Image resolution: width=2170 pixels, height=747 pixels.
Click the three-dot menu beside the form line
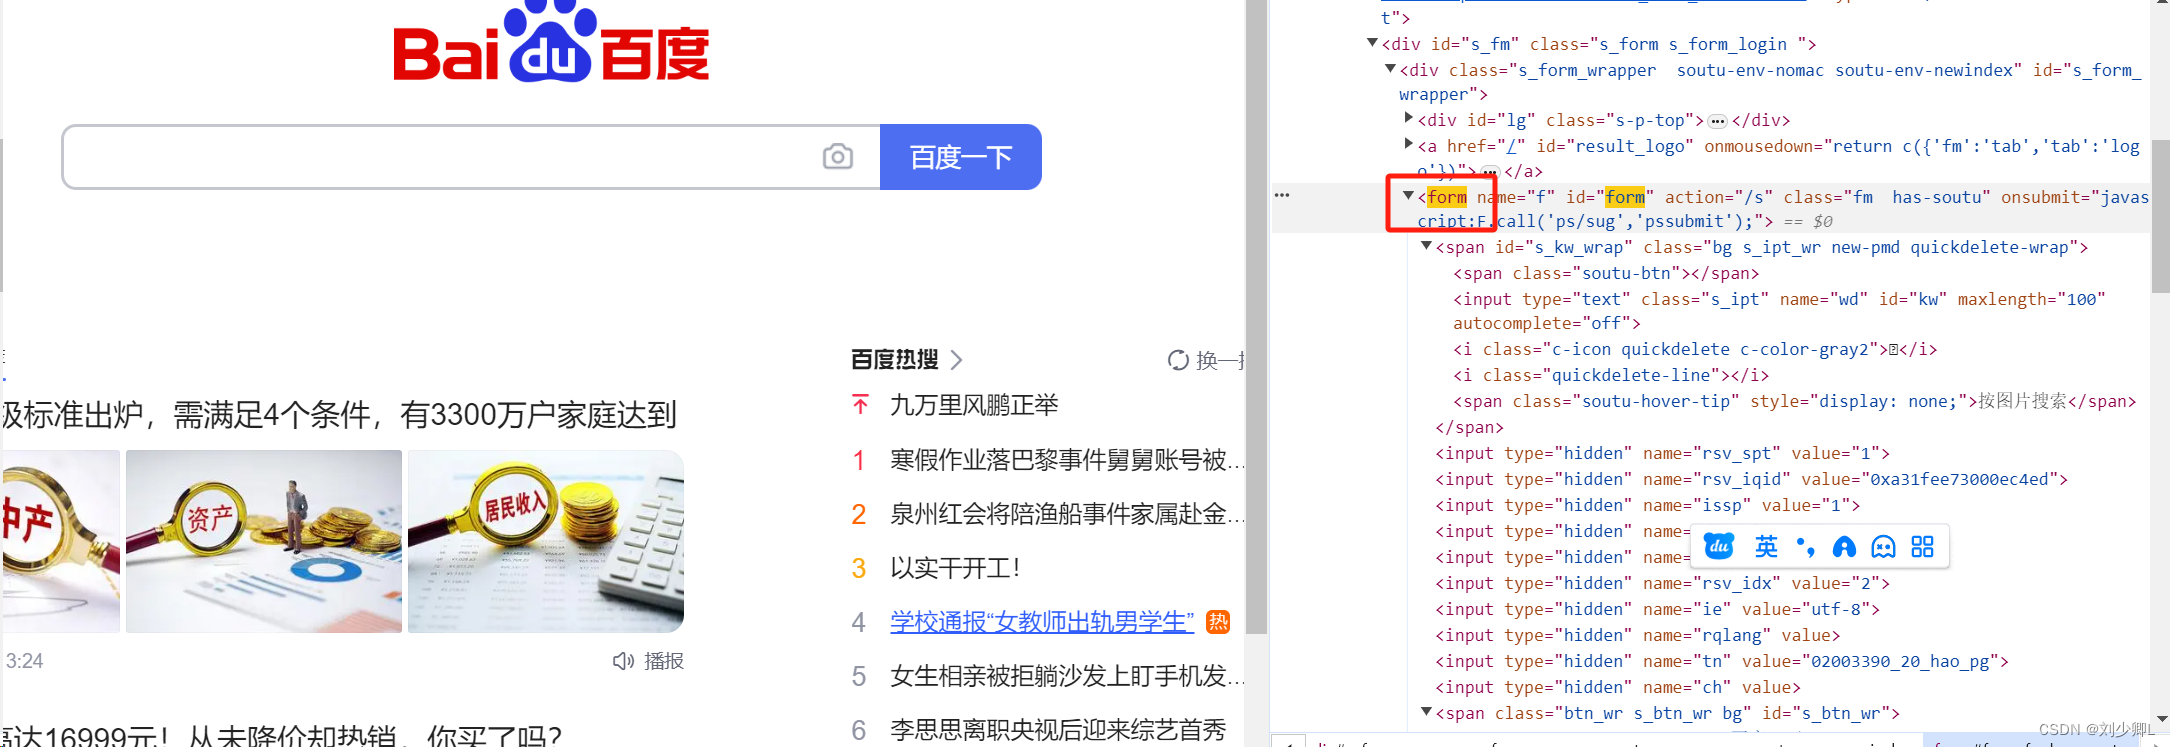(1282, 195)
